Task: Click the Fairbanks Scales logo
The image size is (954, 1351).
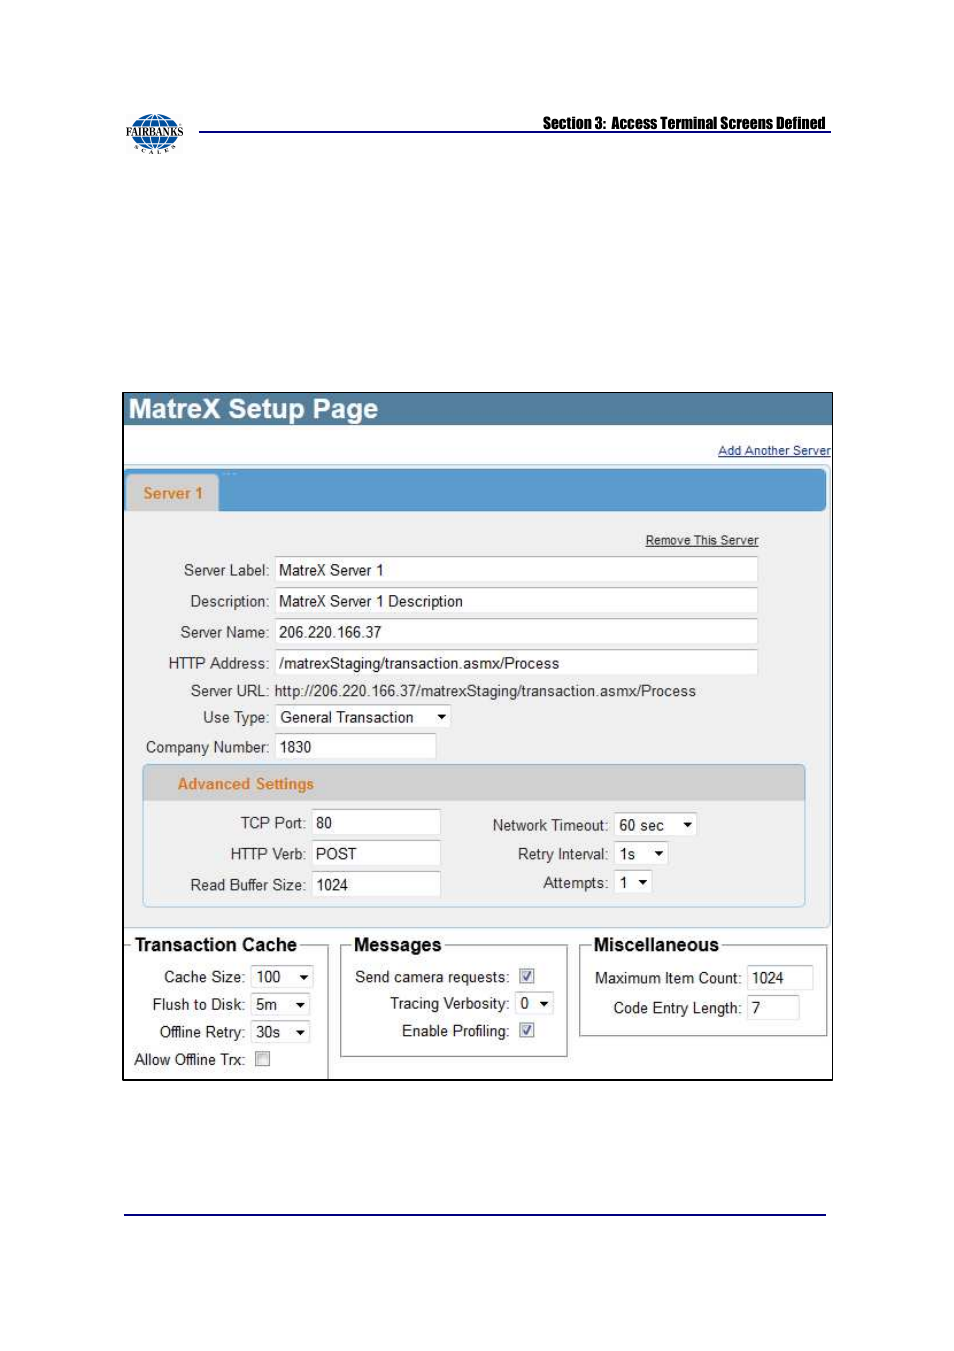Action: 155,133
